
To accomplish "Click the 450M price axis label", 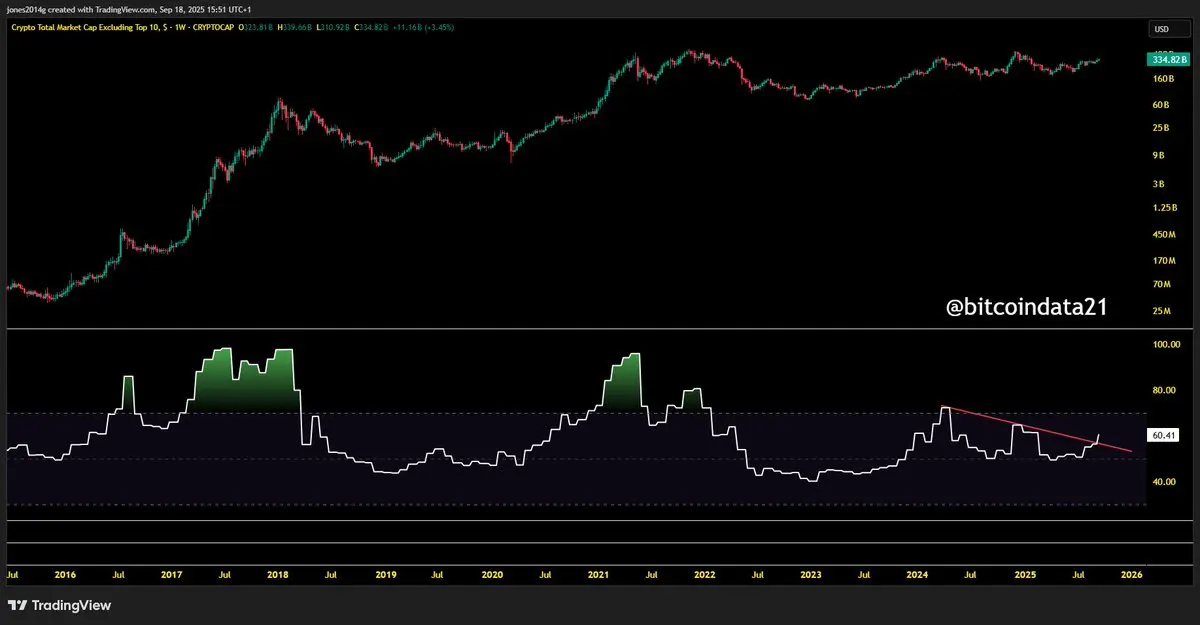I will click(1163, 236).
